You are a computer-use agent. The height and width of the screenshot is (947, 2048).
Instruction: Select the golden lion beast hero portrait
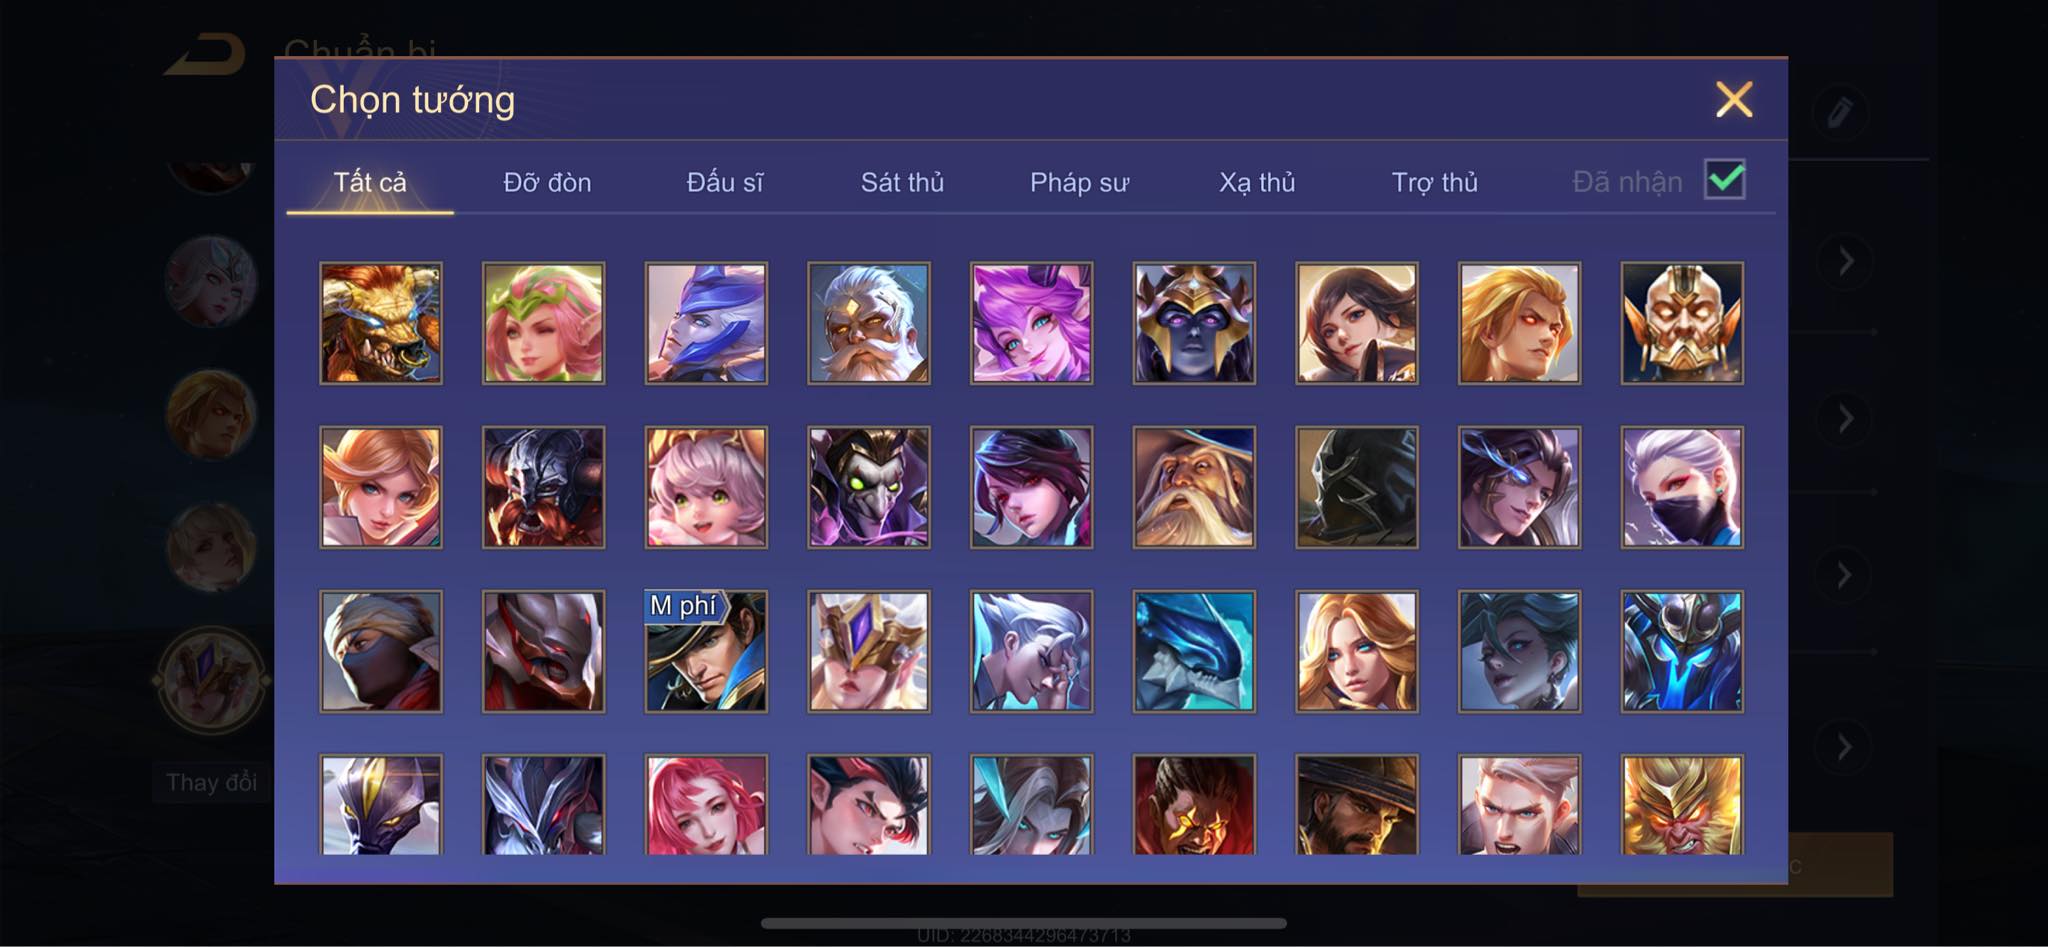(380, 323)
